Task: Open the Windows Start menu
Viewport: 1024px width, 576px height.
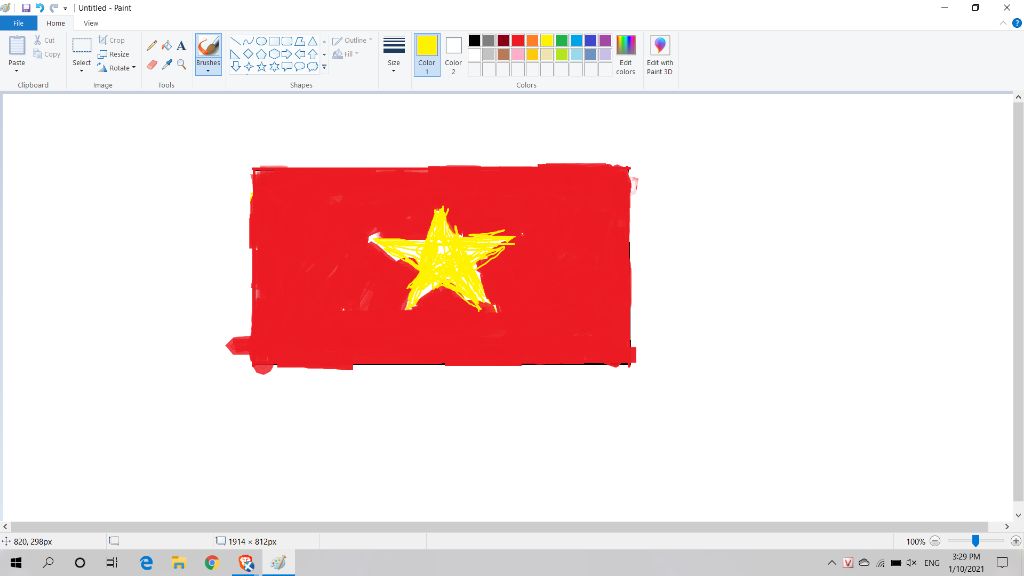Action: pyautogui.click(x=16, y=562)
